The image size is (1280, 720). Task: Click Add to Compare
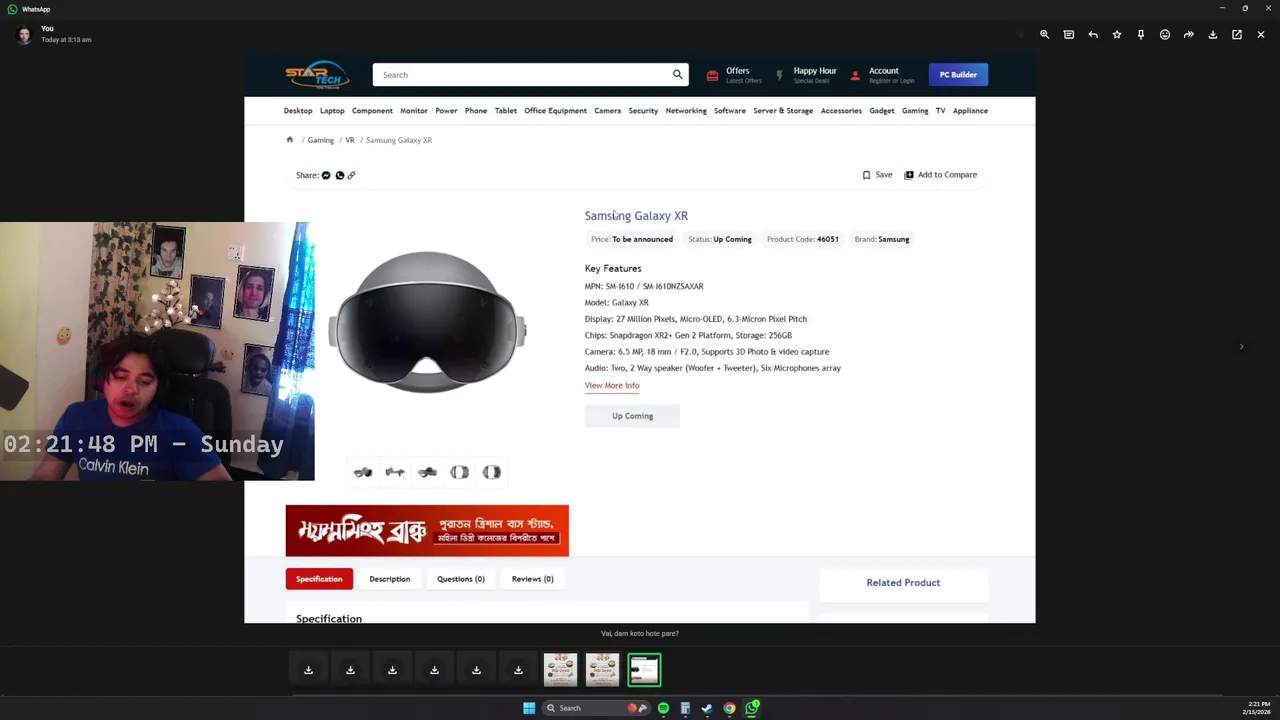pos(941,175)
